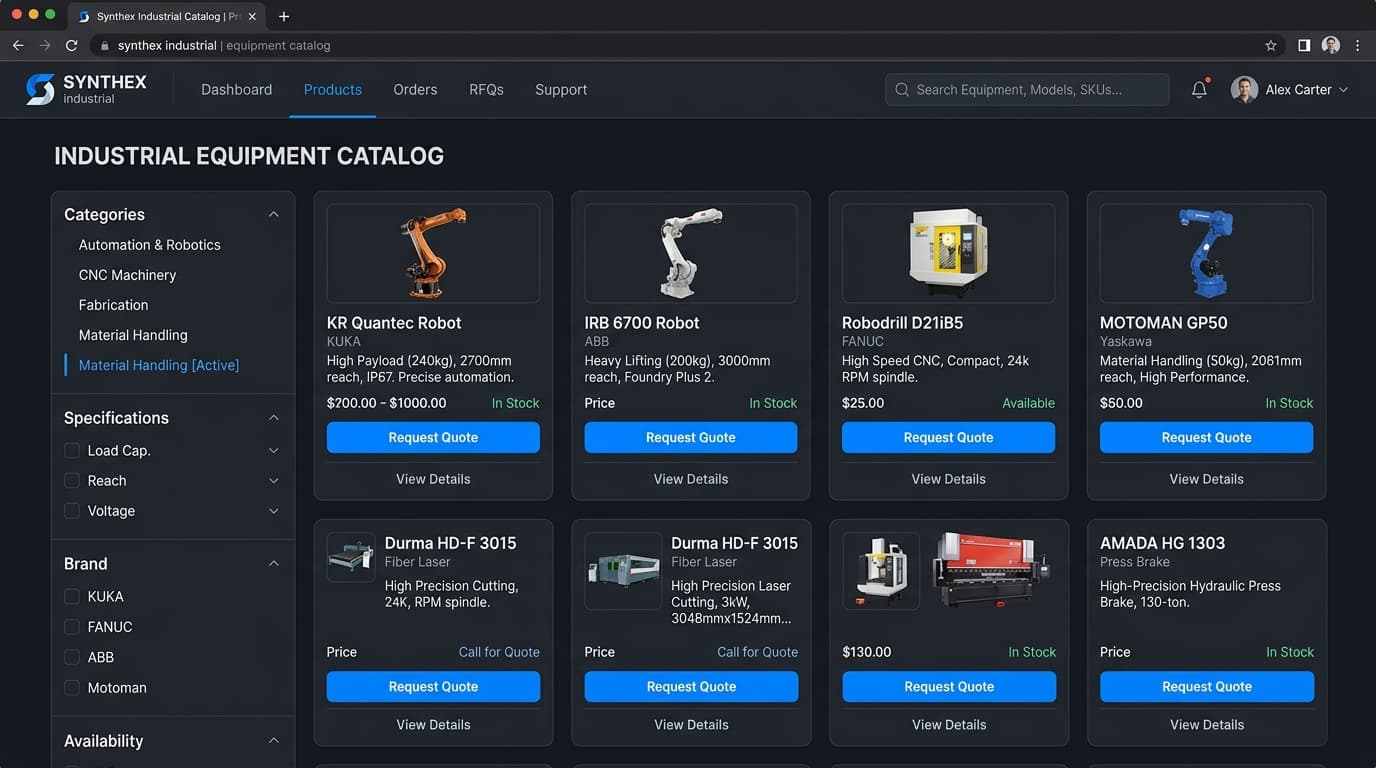This screenshot has width=1376, height=768.
Task: Select CNC Machinery category
Action: tap(127, 275)
